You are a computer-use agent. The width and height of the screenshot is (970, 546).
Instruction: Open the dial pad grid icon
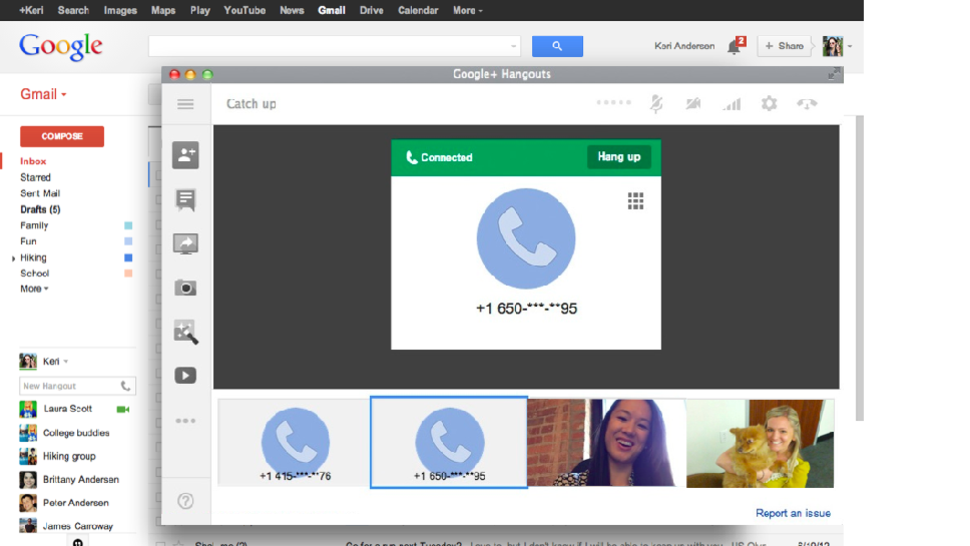click(x=635, y=201)
